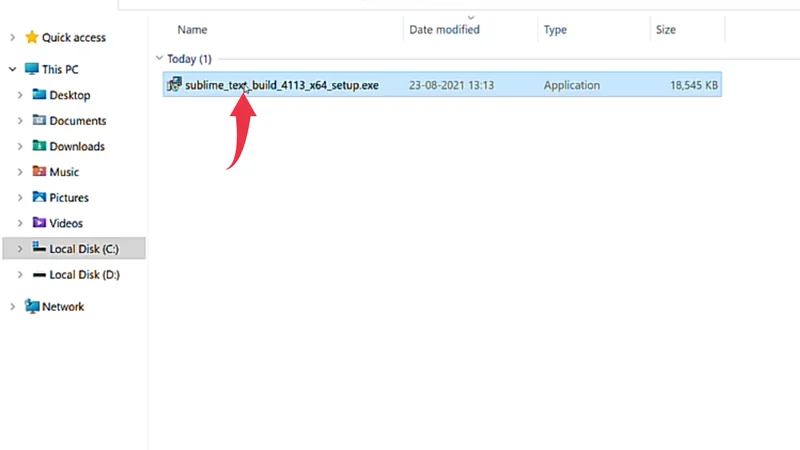Viewport: 800px width, 450px height.
Task: Click the sublime_text setup.exe file icon
Action: pos(174,85)
